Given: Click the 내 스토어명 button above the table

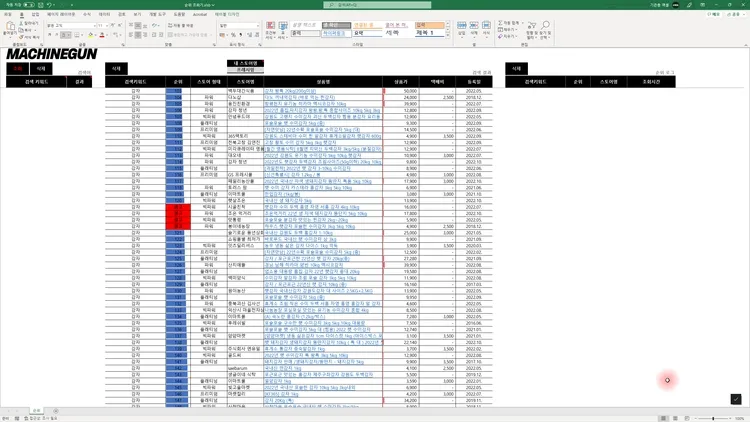Looking at the screenshot, I should pyautogui.click(x=245, y=63).
